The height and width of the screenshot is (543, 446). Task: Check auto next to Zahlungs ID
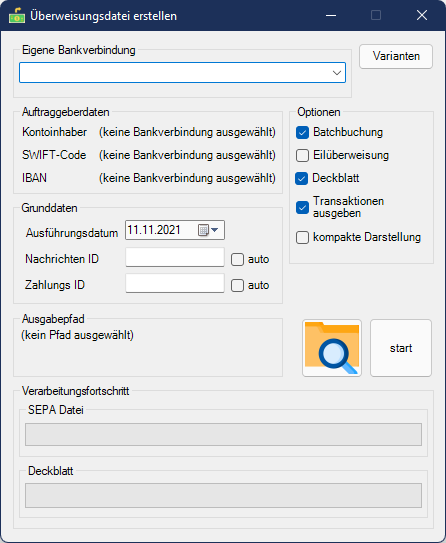[x=237, y=286]
